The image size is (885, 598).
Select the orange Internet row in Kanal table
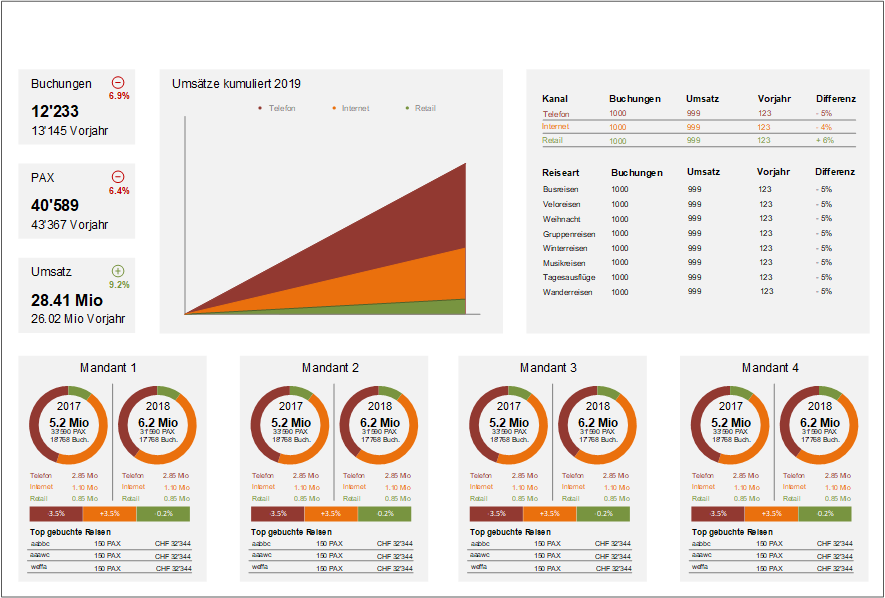click(555, 127)
